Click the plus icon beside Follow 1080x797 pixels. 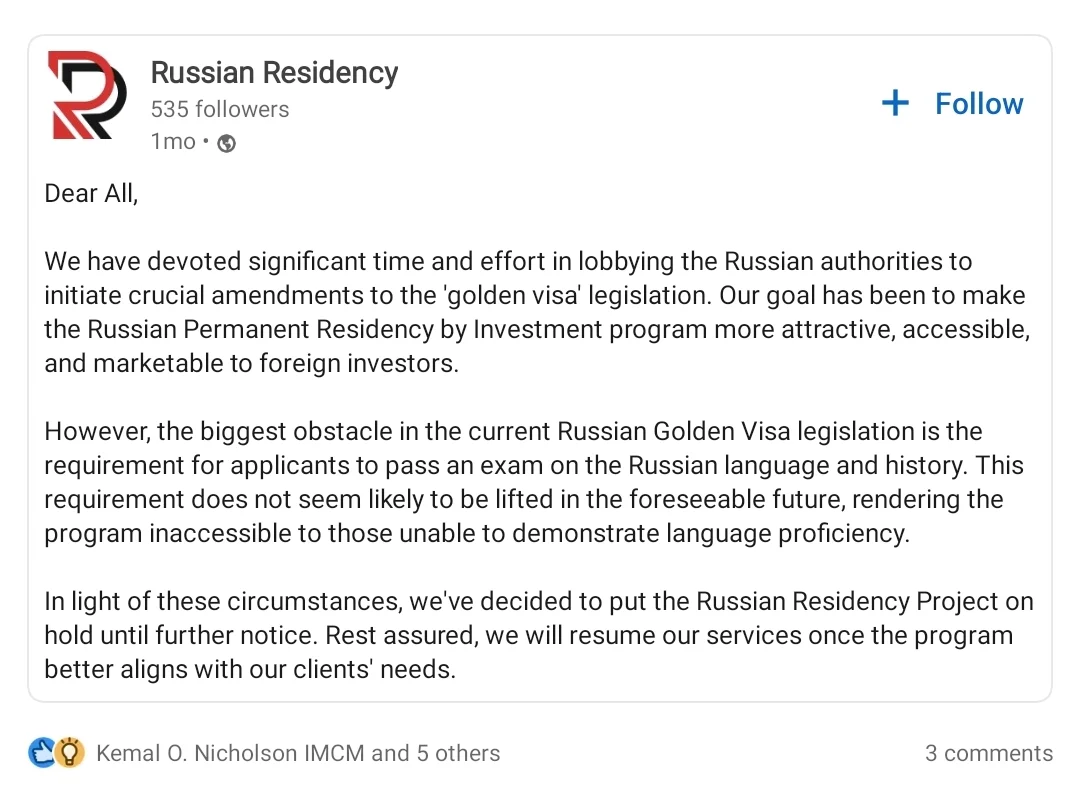point(895,103)
